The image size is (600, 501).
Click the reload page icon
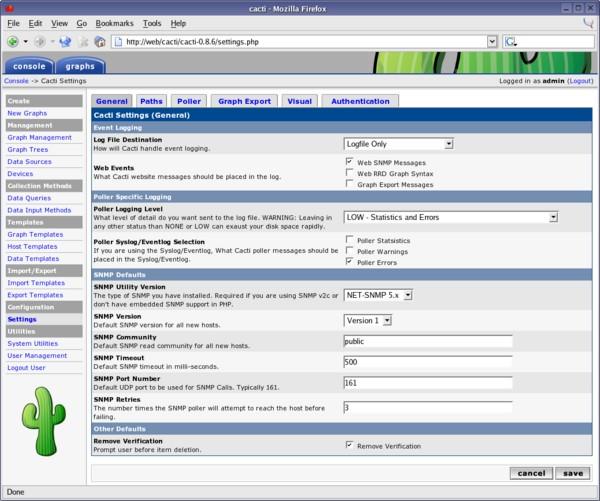65,42
